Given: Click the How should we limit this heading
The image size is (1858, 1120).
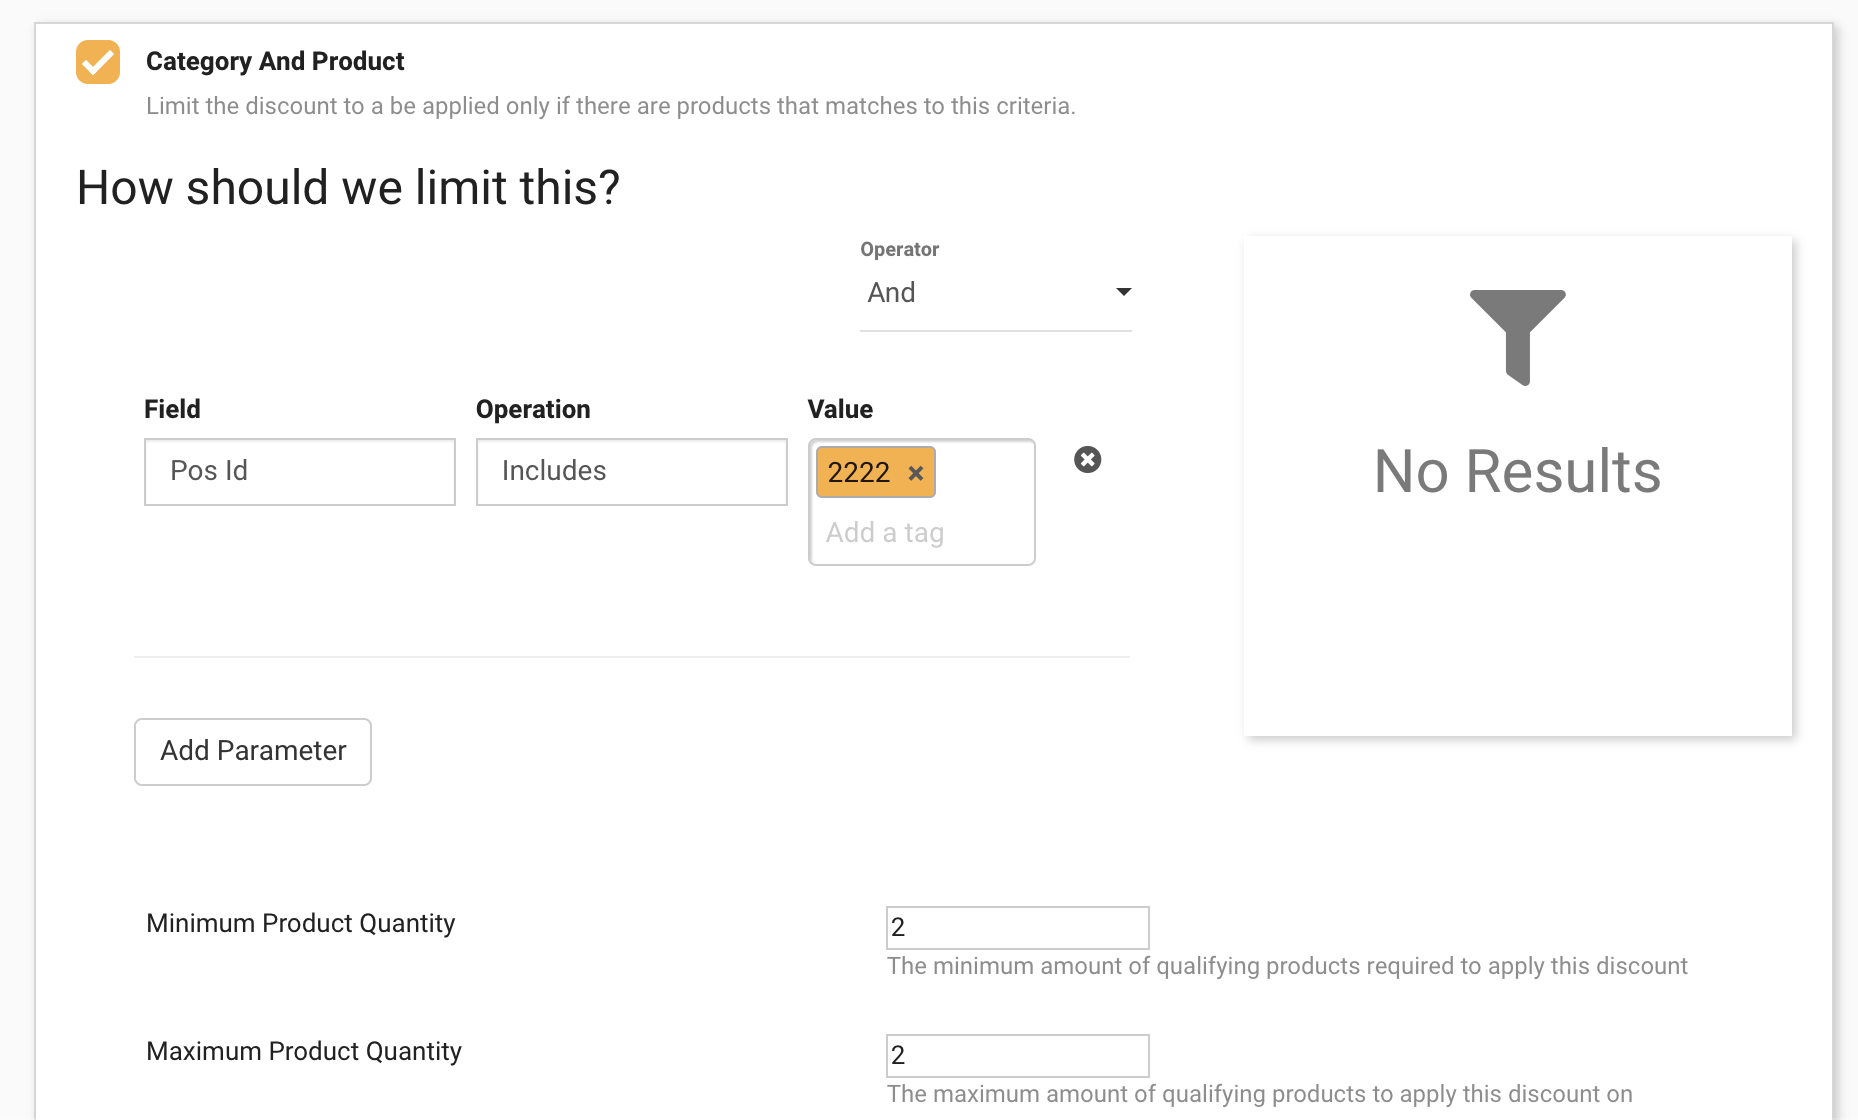Looking at the screenshot, I should coord(348,188).
